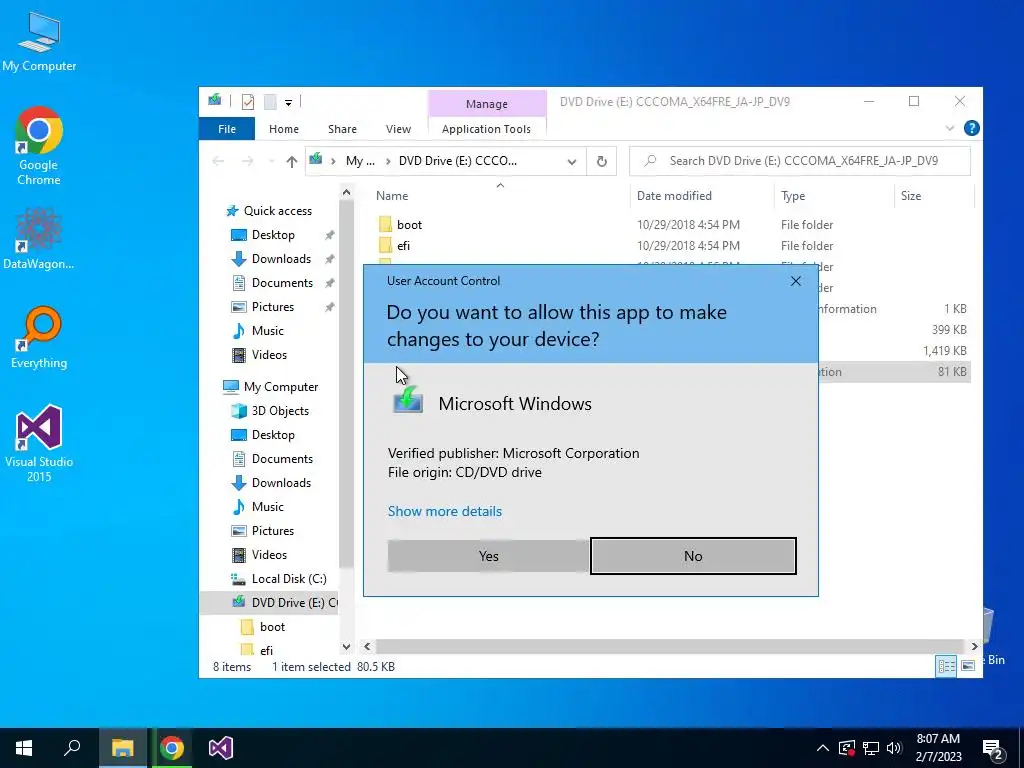Click the Back navigation arrow
Image resolution: width=1024 pixels, height=768 pixels.
[x=219, y=161]
